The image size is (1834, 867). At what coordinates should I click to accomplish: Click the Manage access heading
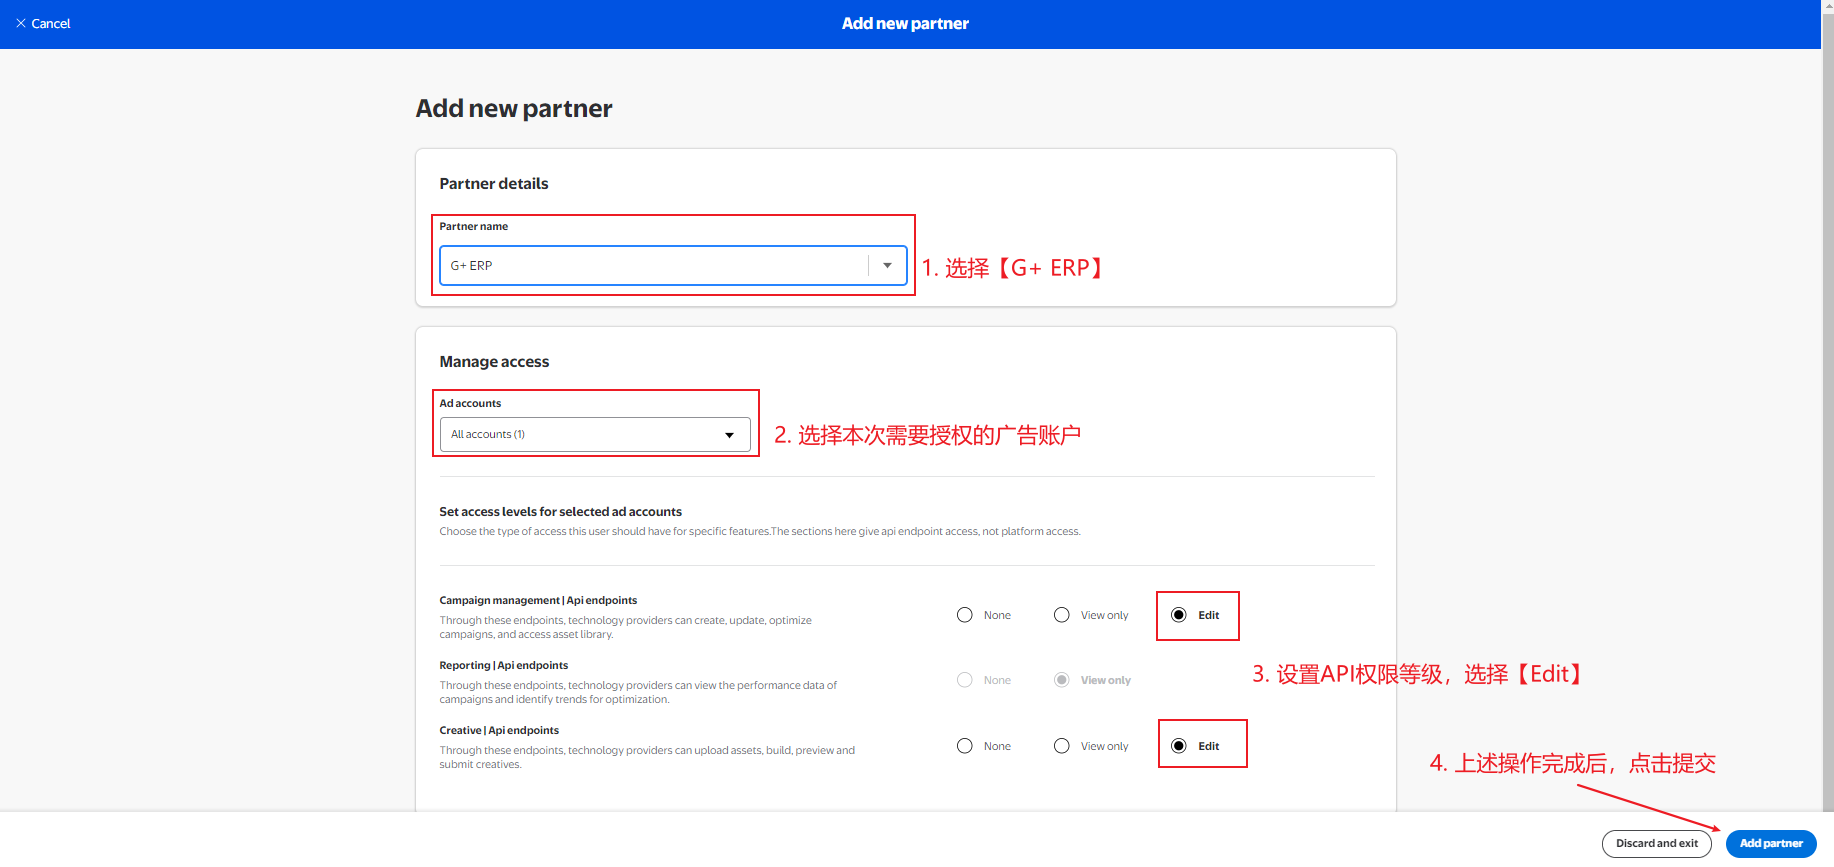[x=494, y=361]
